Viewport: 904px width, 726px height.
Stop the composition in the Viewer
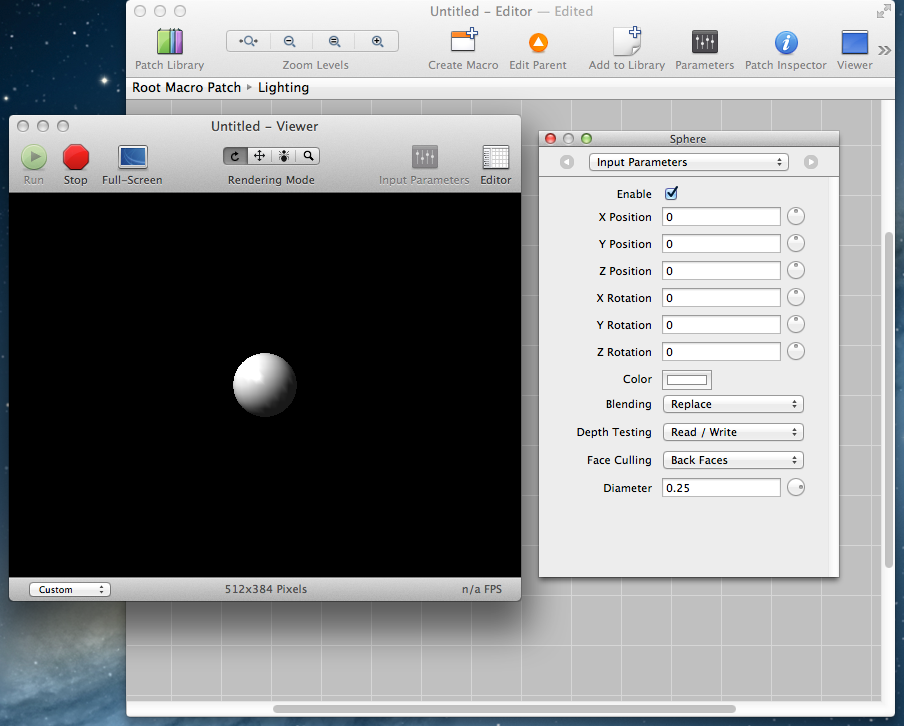76,157
